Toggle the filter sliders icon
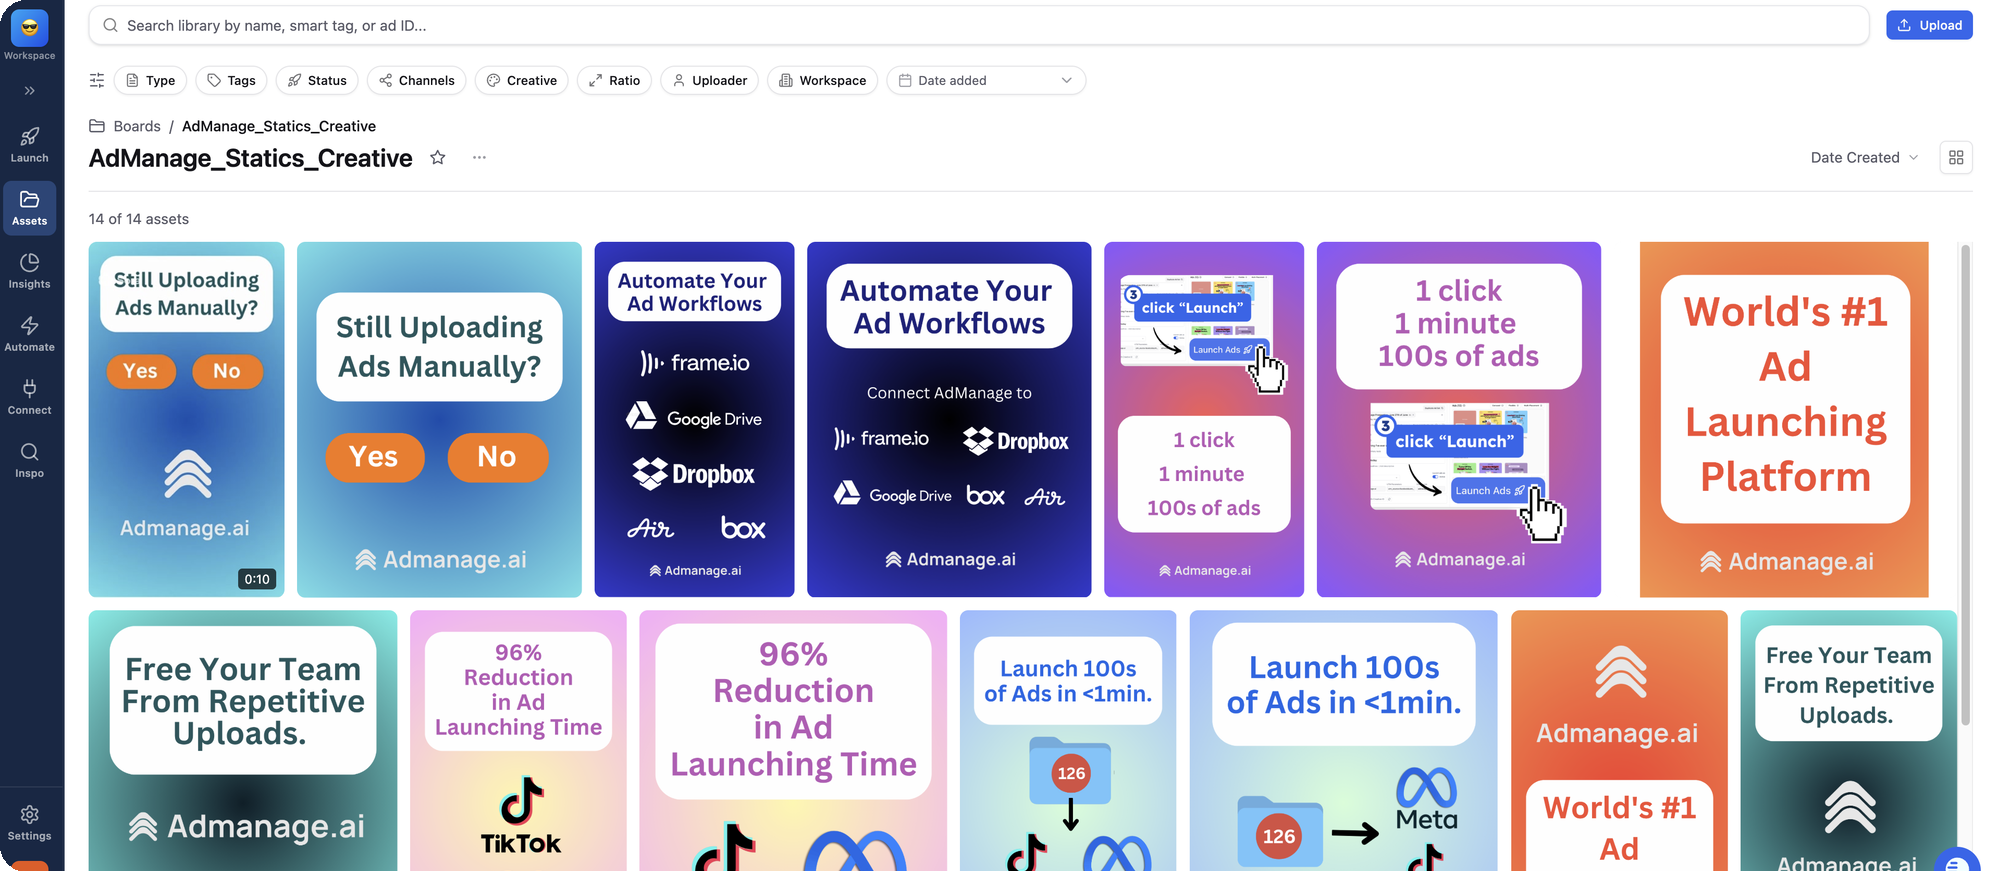This screenshot has height=871, width=1998. pyautogui.click(x=97, y=80)
